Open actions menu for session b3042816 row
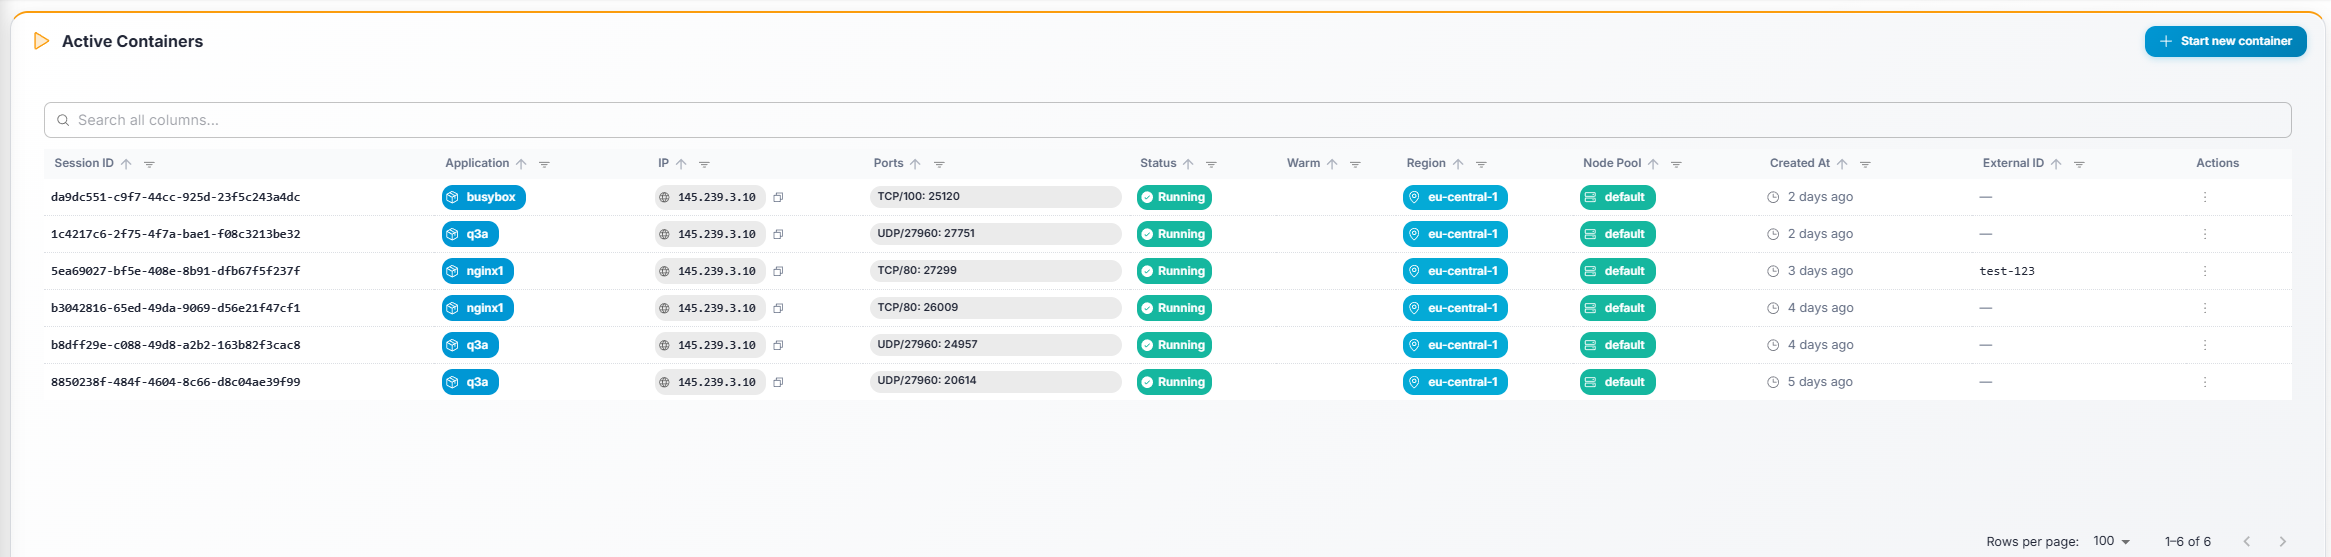 (2204, 308)
